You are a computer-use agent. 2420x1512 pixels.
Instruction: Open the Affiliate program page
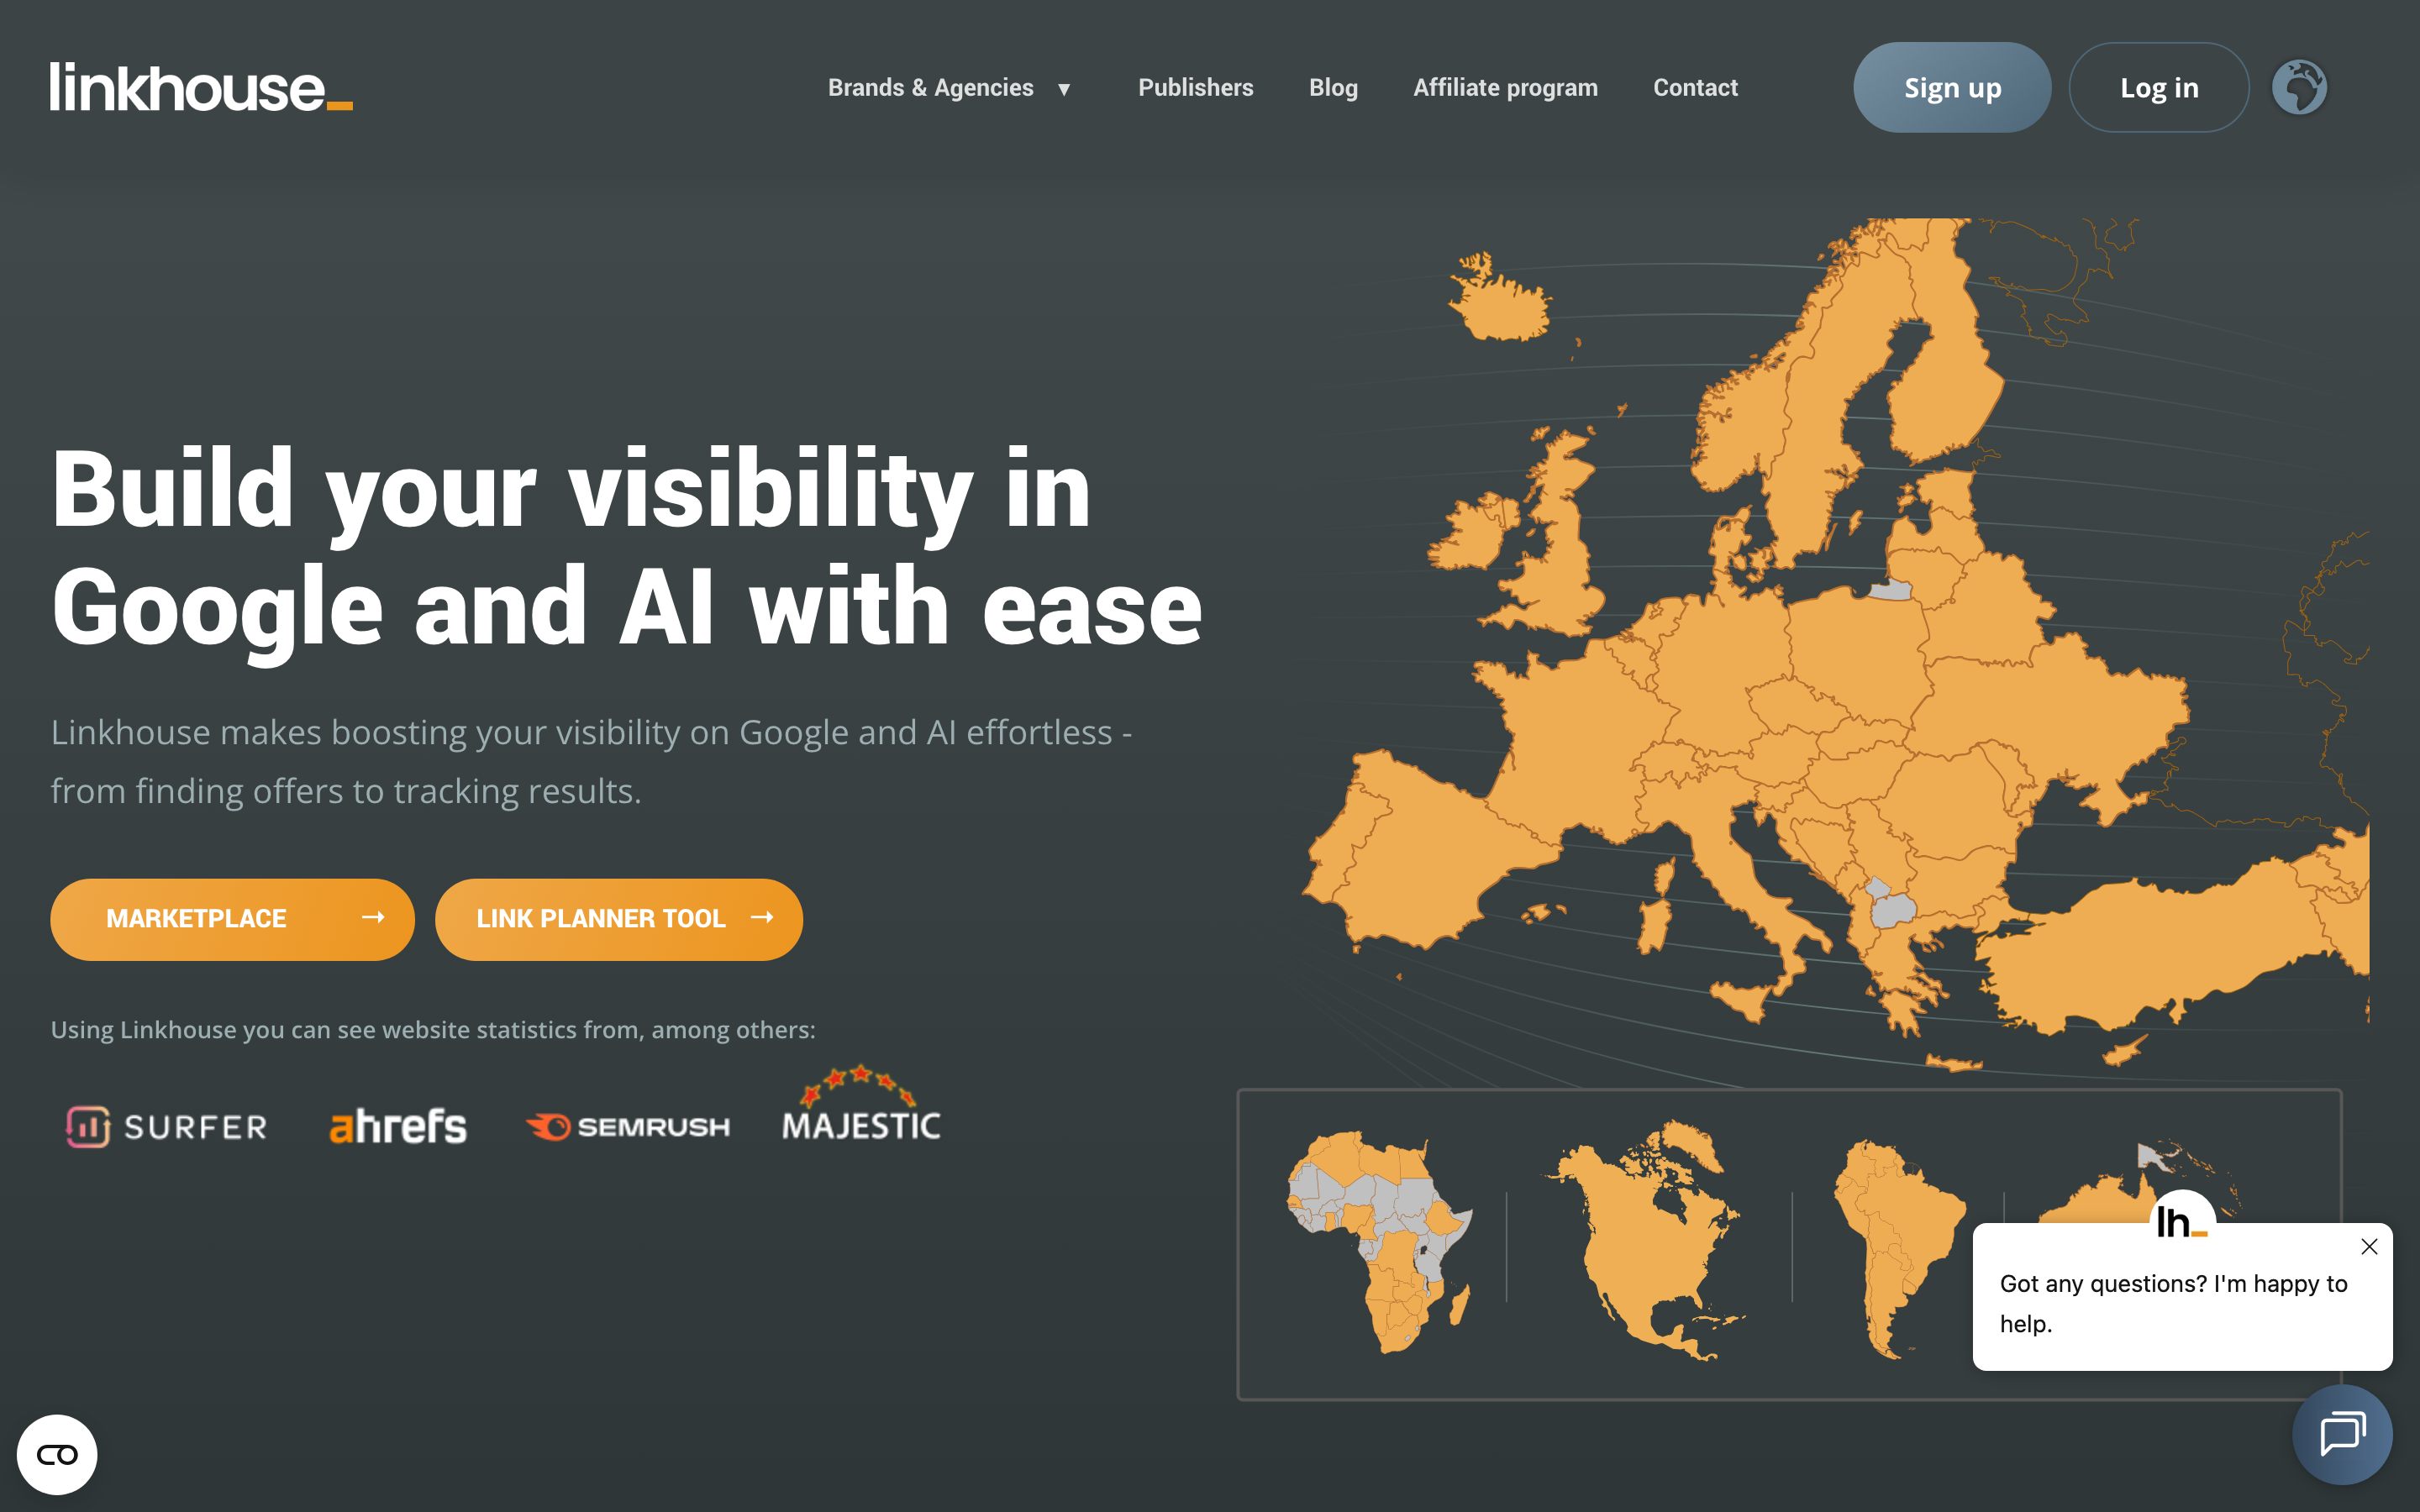pos(1505,88)
